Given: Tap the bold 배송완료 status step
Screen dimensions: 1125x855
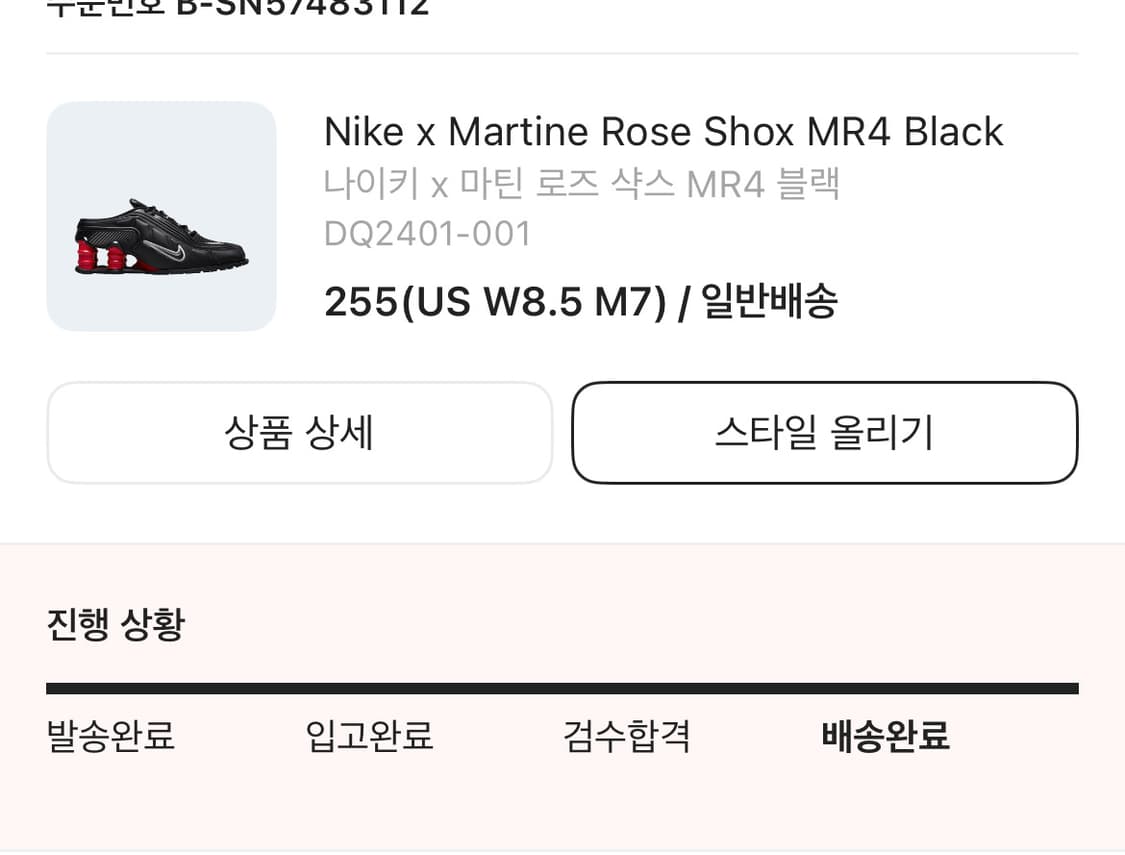Looking at the screenshot, I should click(x=885, y=736).
